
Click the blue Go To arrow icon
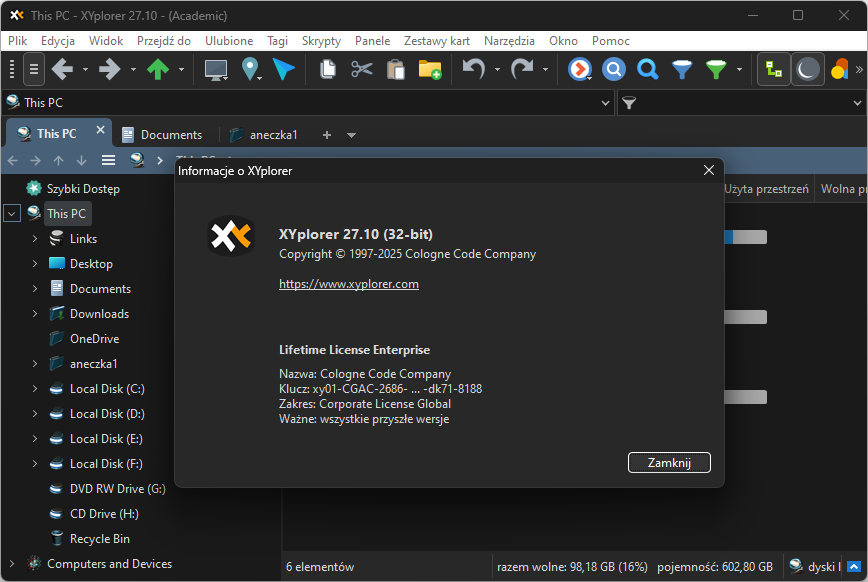point(283,69)
